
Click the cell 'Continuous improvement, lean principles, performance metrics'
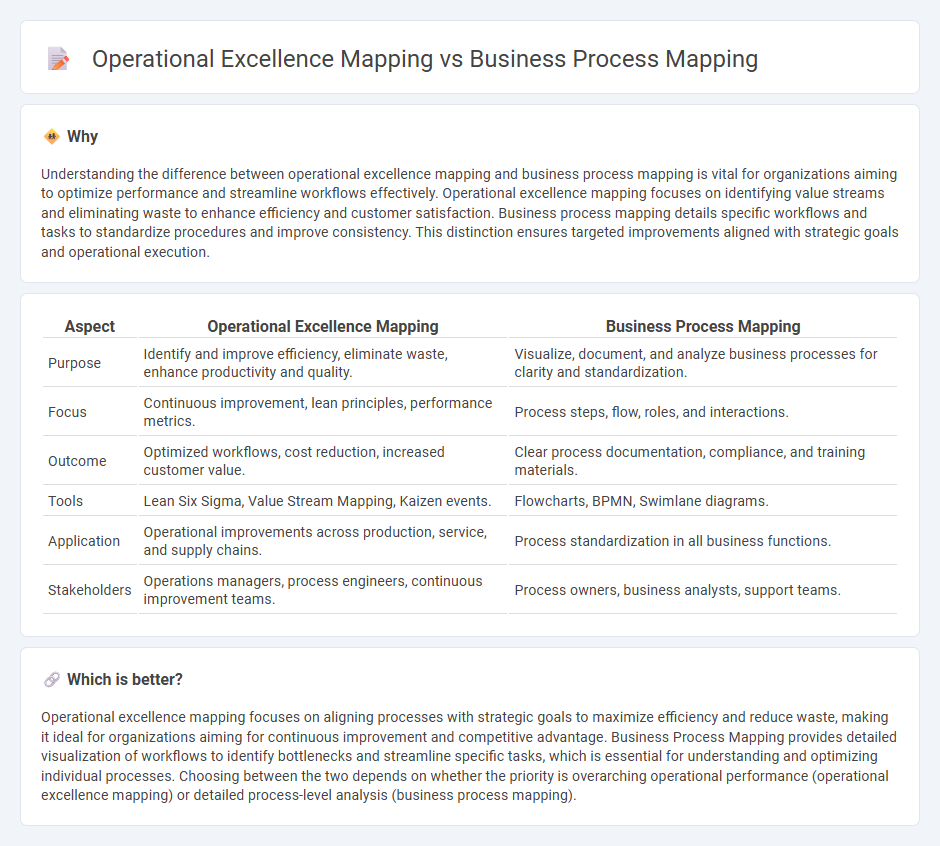tap(323, 412)
